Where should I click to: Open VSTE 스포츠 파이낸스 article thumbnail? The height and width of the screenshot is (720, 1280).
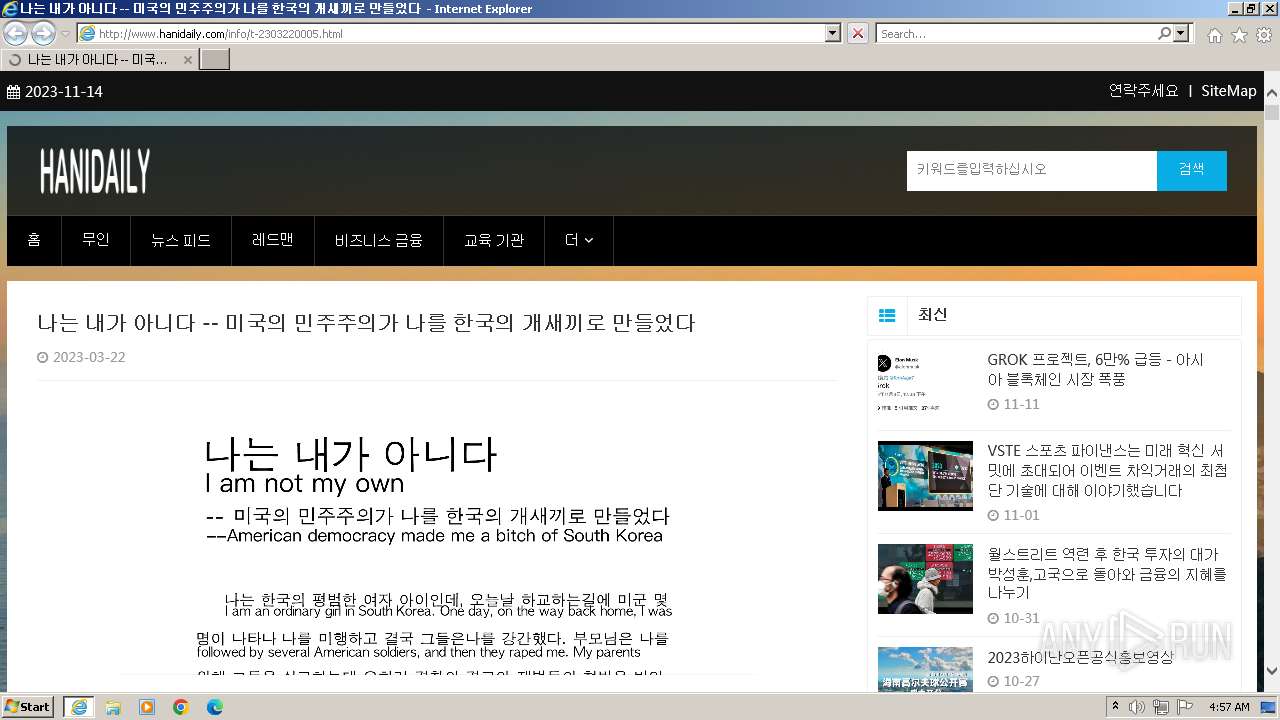pyautogui.click(x=925, y=476)
